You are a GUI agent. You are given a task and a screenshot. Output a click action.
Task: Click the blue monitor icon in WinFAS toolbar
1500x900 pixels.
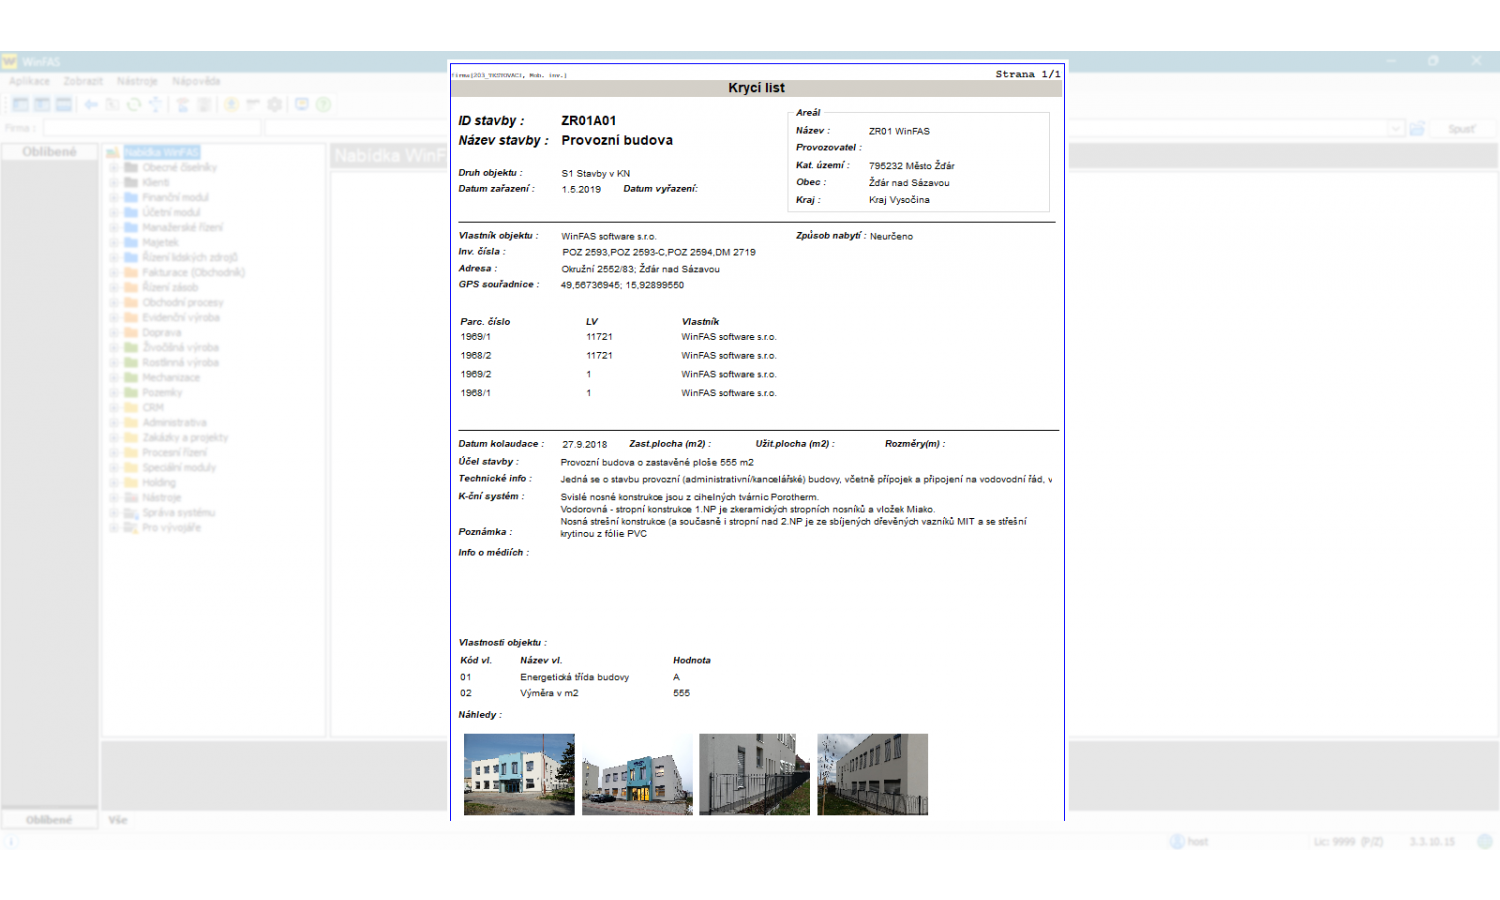302,104
